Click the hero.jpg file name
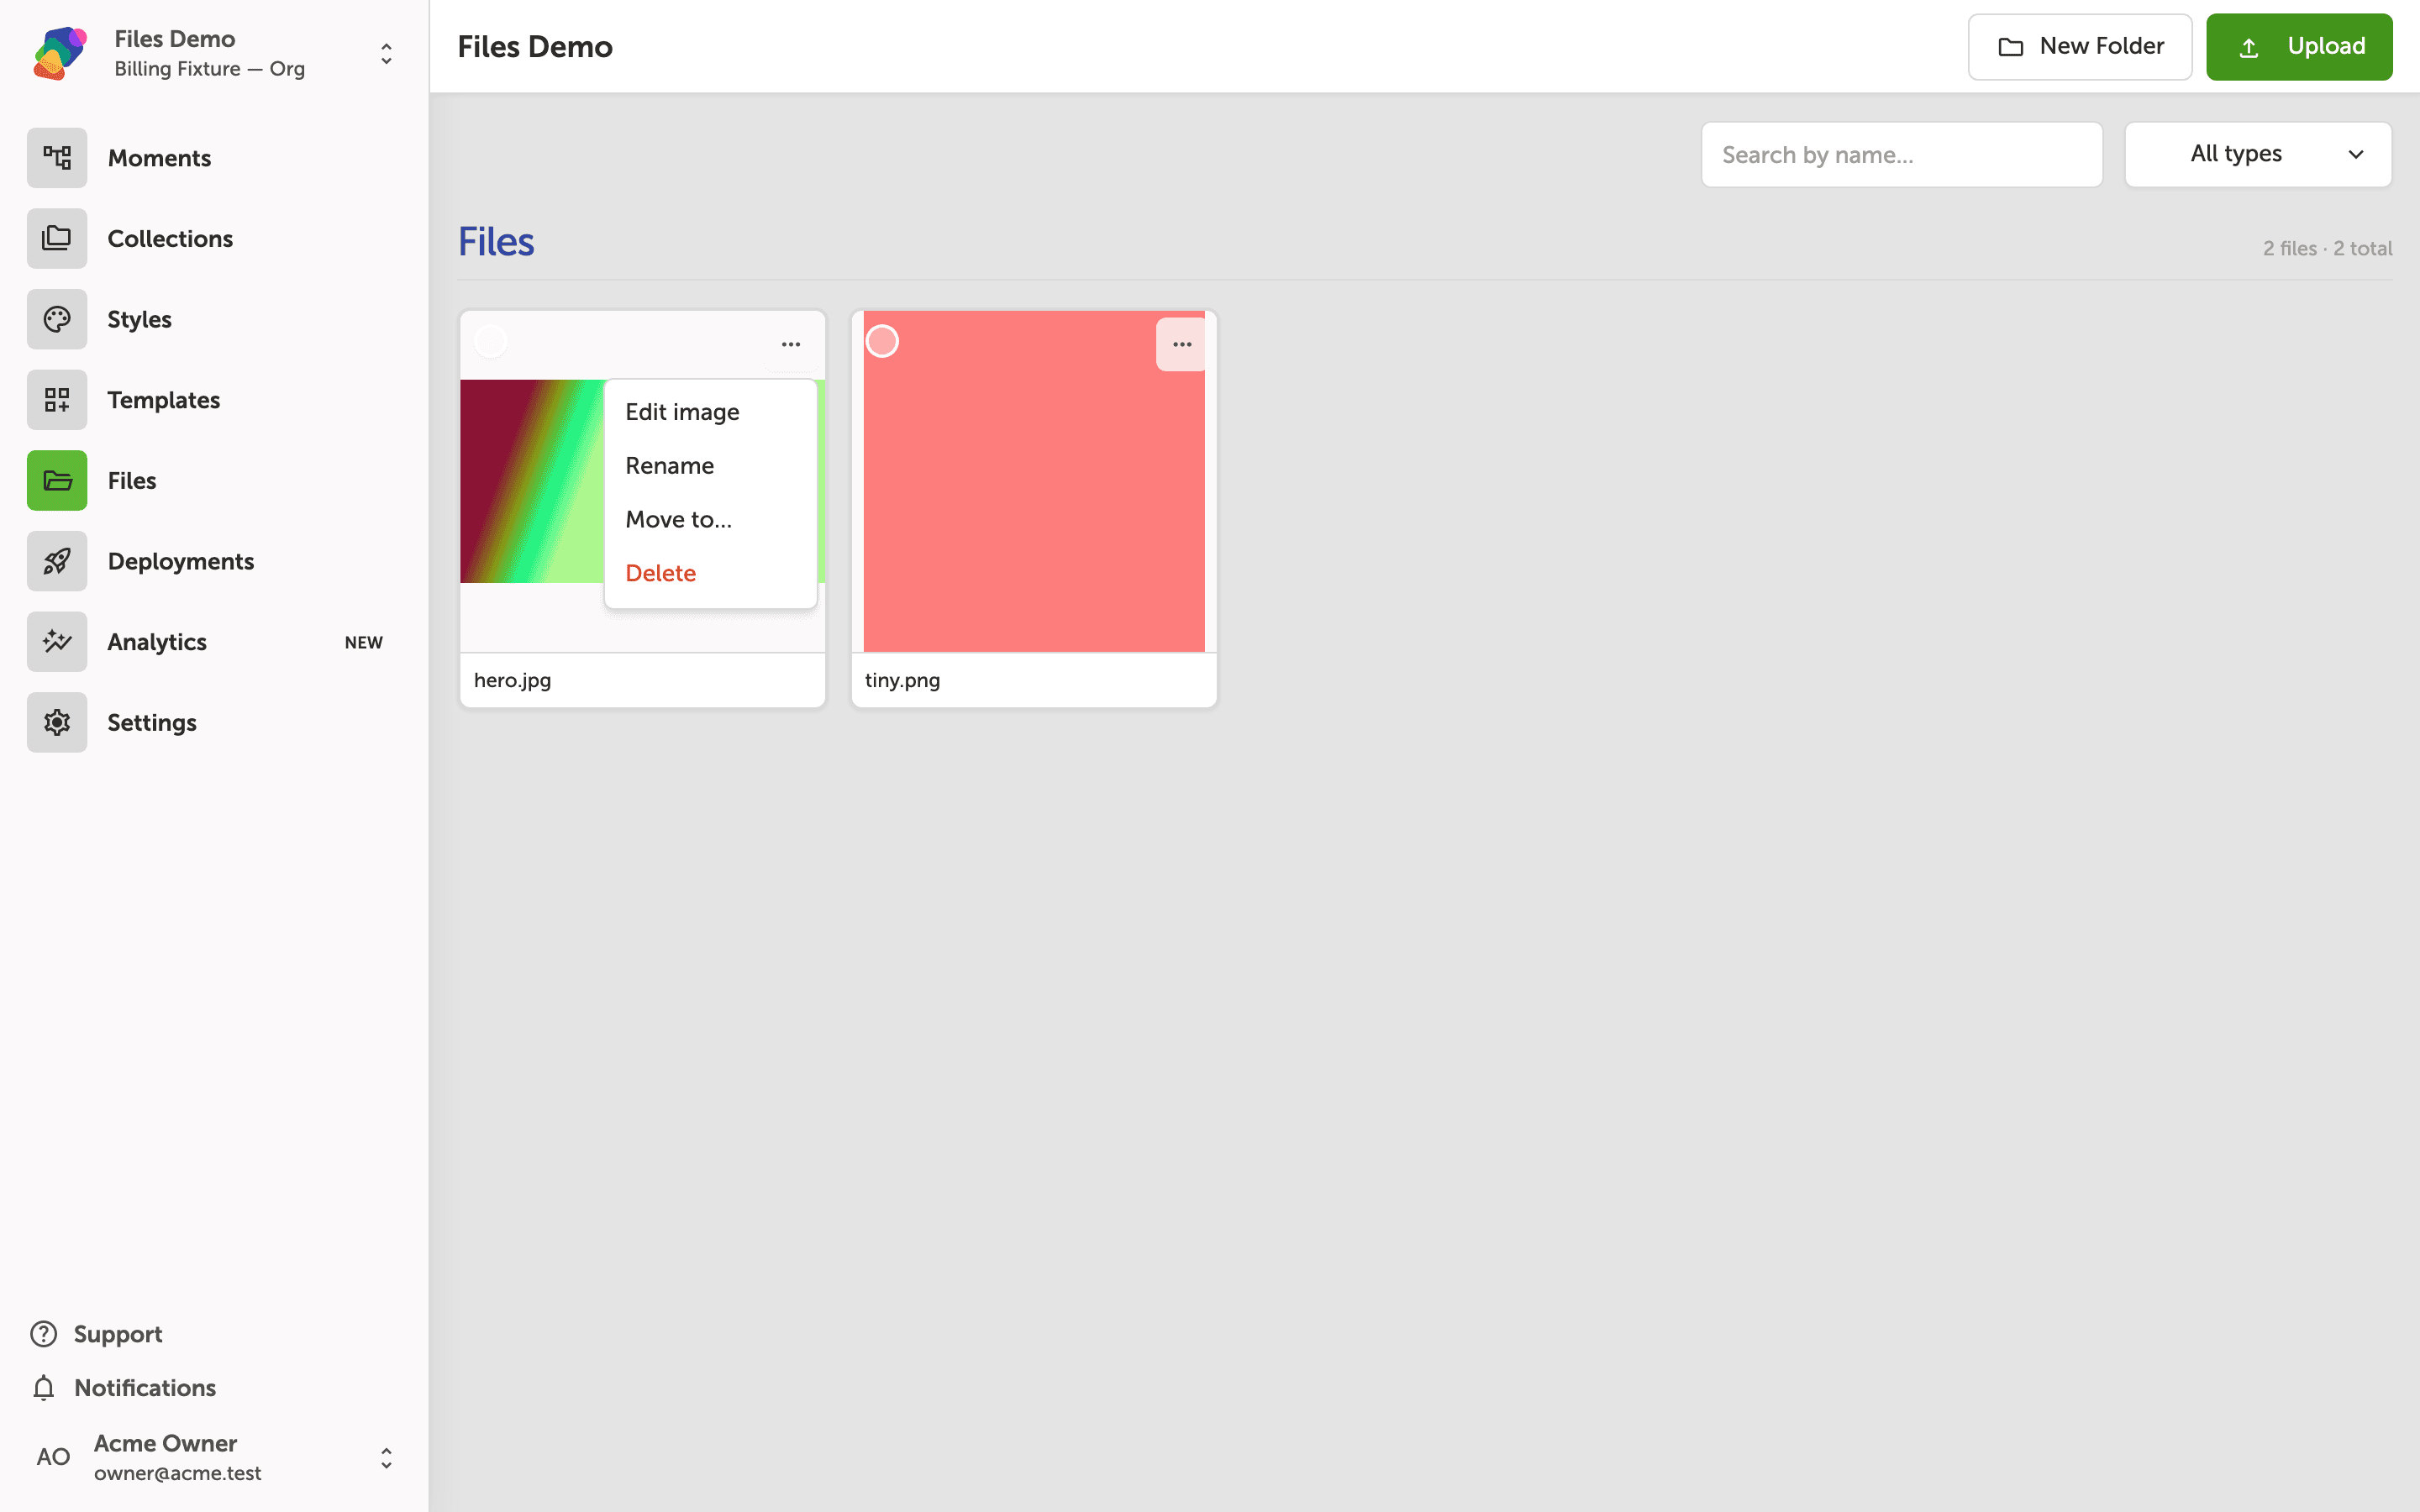2420x1512 pixels. tap(512, 680)
